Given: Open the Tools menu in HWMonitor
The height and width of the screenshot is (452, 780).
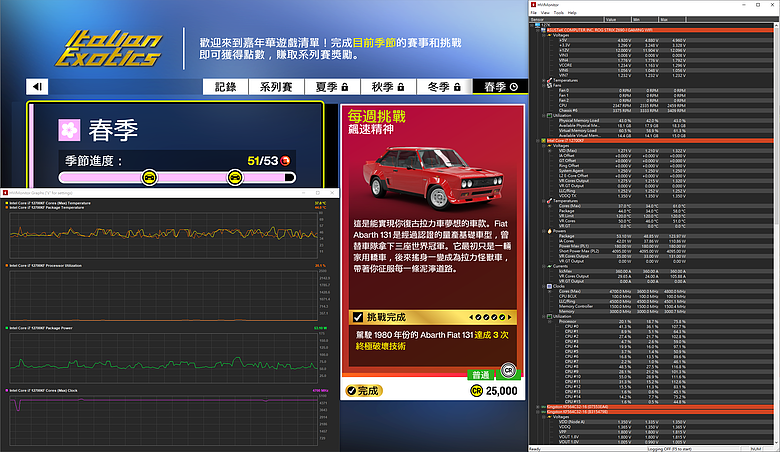Looking at the screenshot, I should pyautogui.click(x=559, y=12).
